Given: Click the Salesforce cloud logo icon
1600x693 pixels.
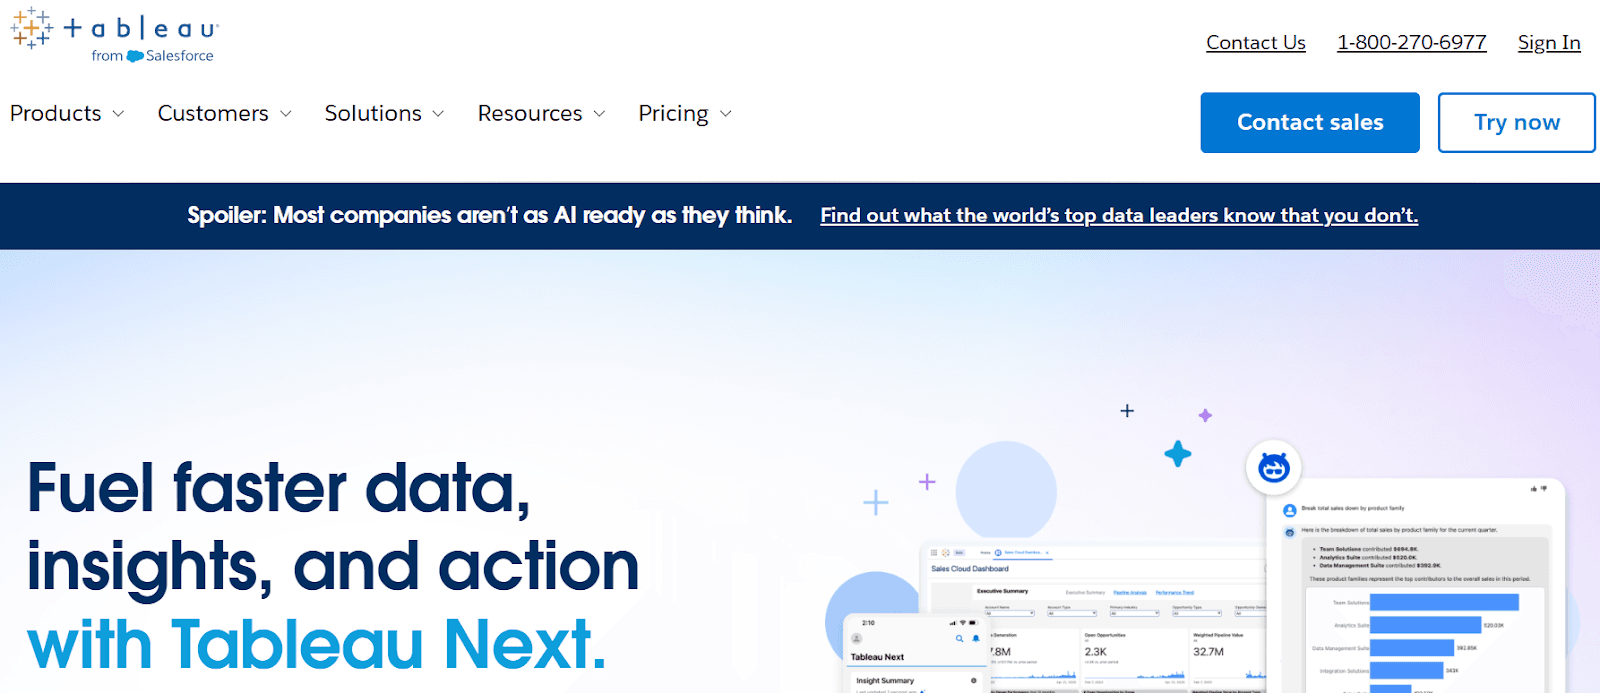Looking at the screenshot, I should point(135,56).
